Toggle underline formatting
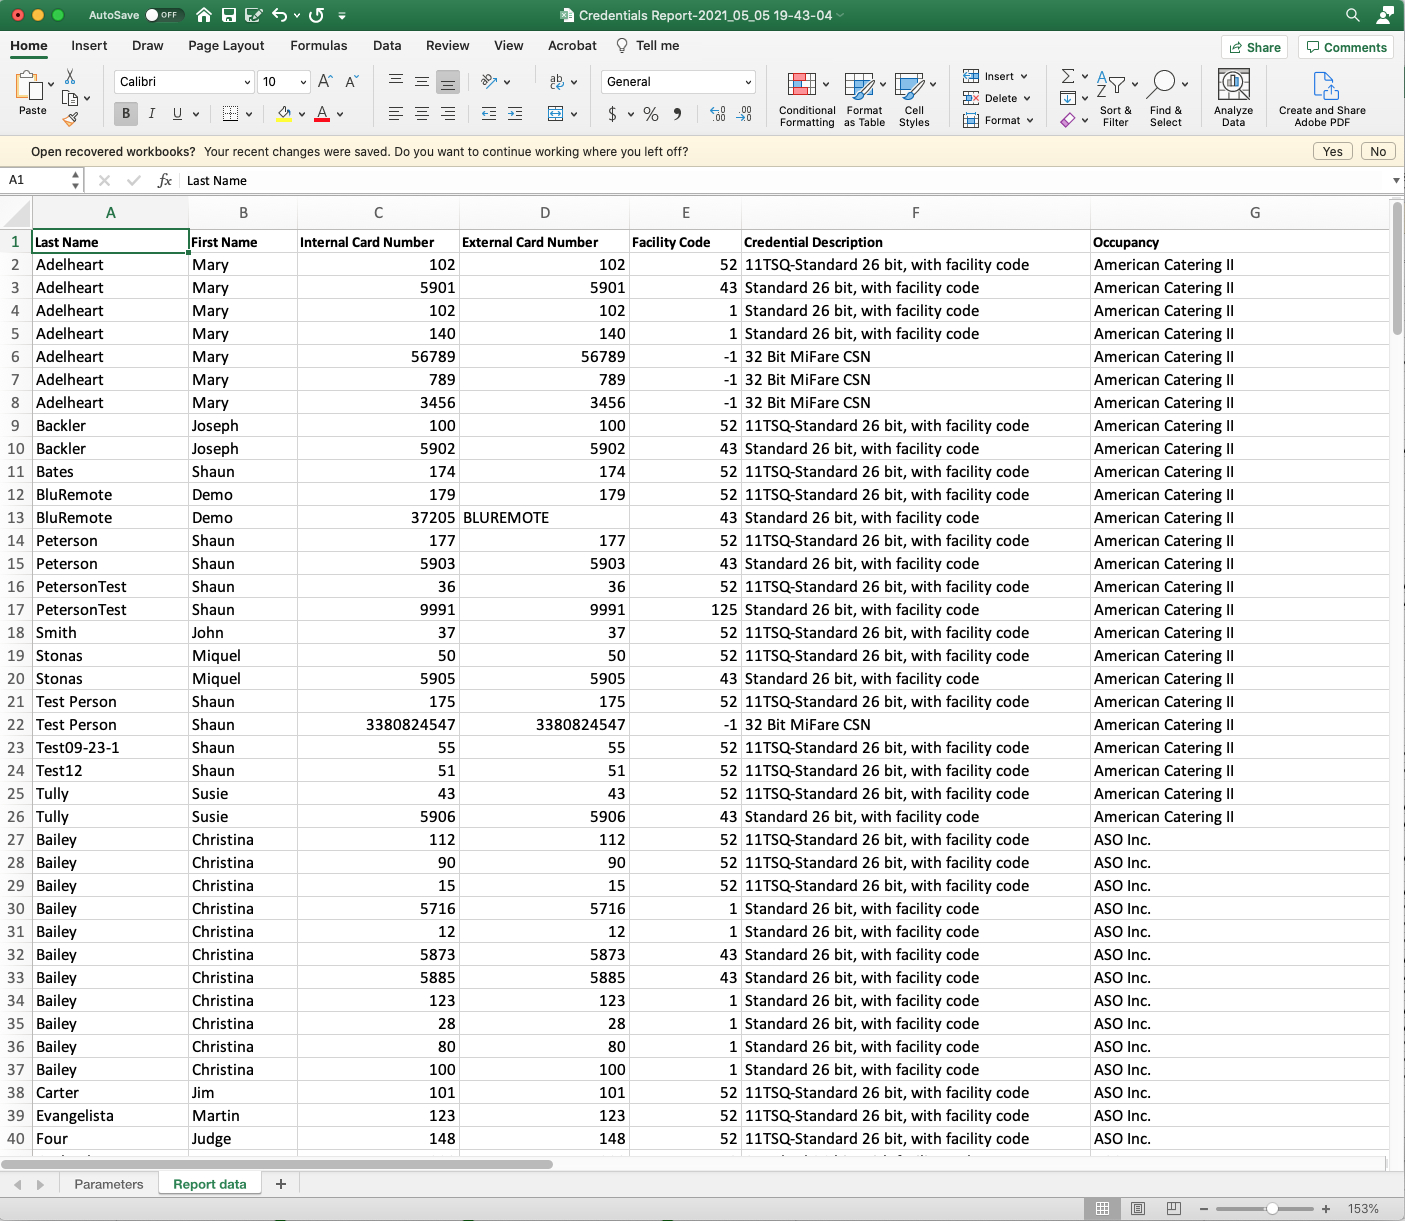 click(177, 113)
